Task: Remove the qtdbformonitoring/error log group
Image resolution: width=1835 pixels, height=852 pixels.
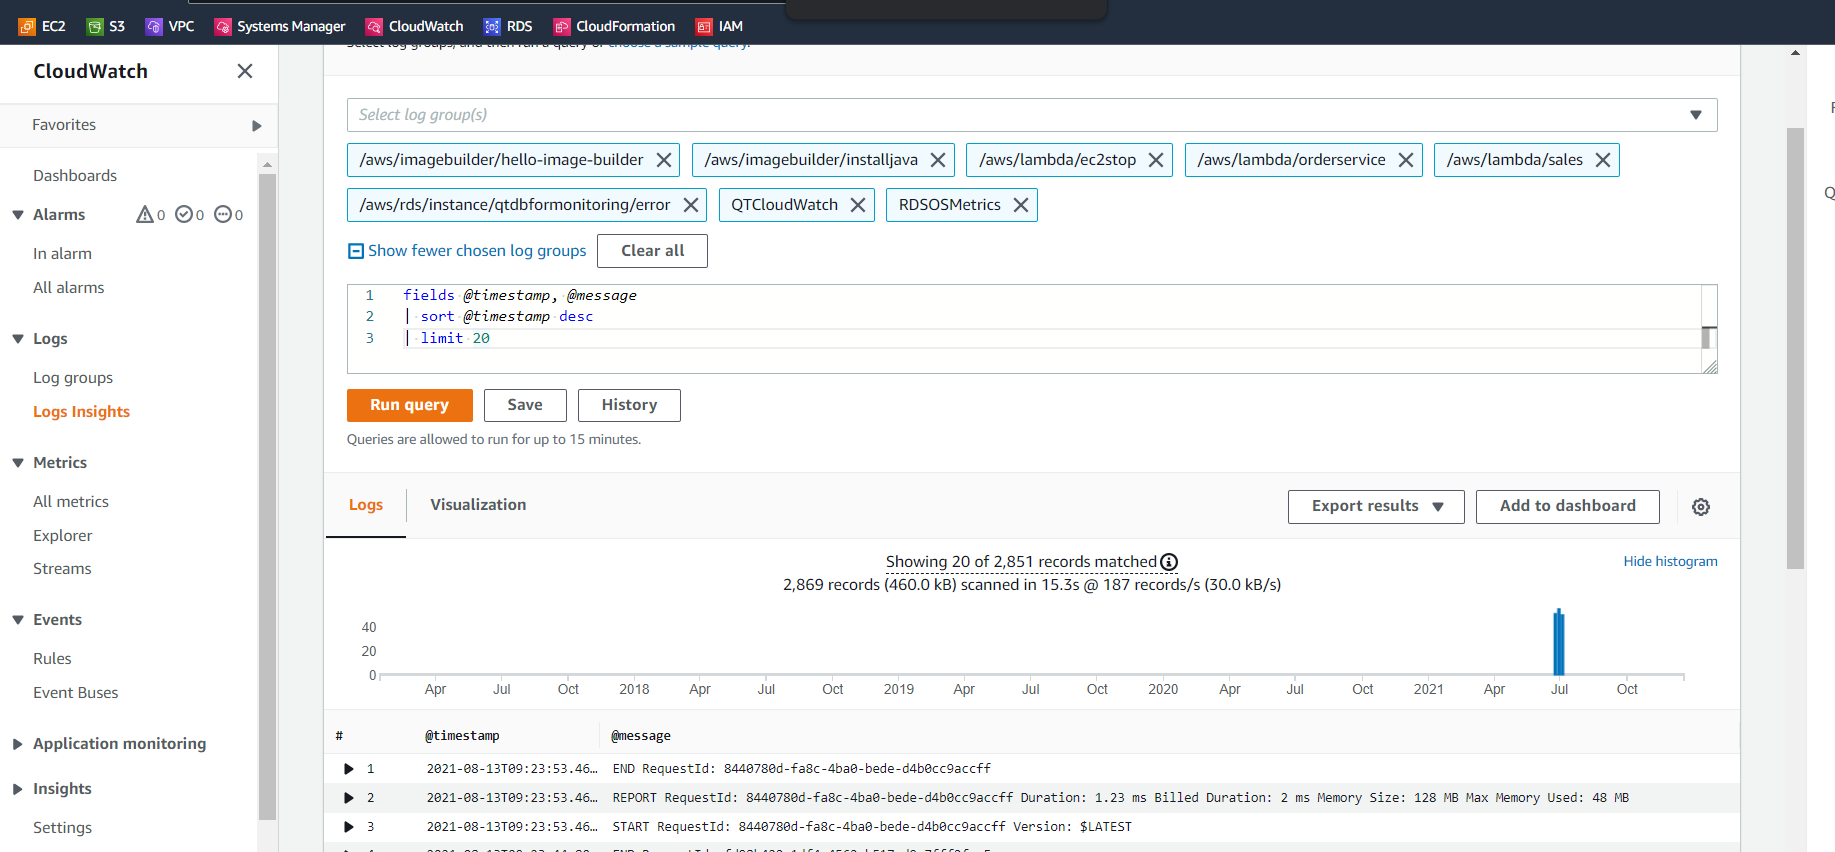Action: pos(691,205)
